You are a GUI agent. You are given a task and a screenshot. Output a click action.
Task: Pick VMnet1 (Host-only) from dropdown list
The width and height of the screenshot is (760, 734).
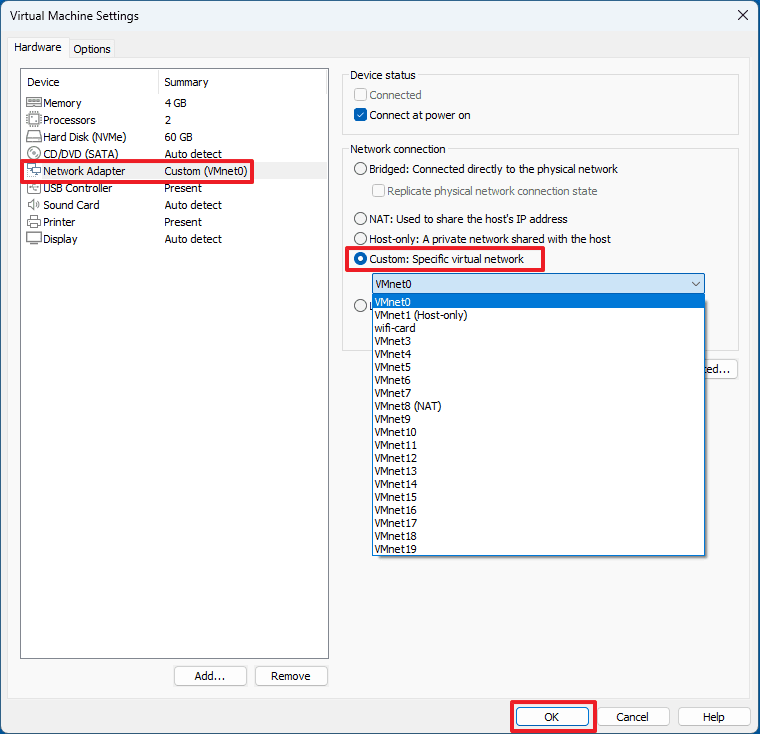(x=420, y=315)
